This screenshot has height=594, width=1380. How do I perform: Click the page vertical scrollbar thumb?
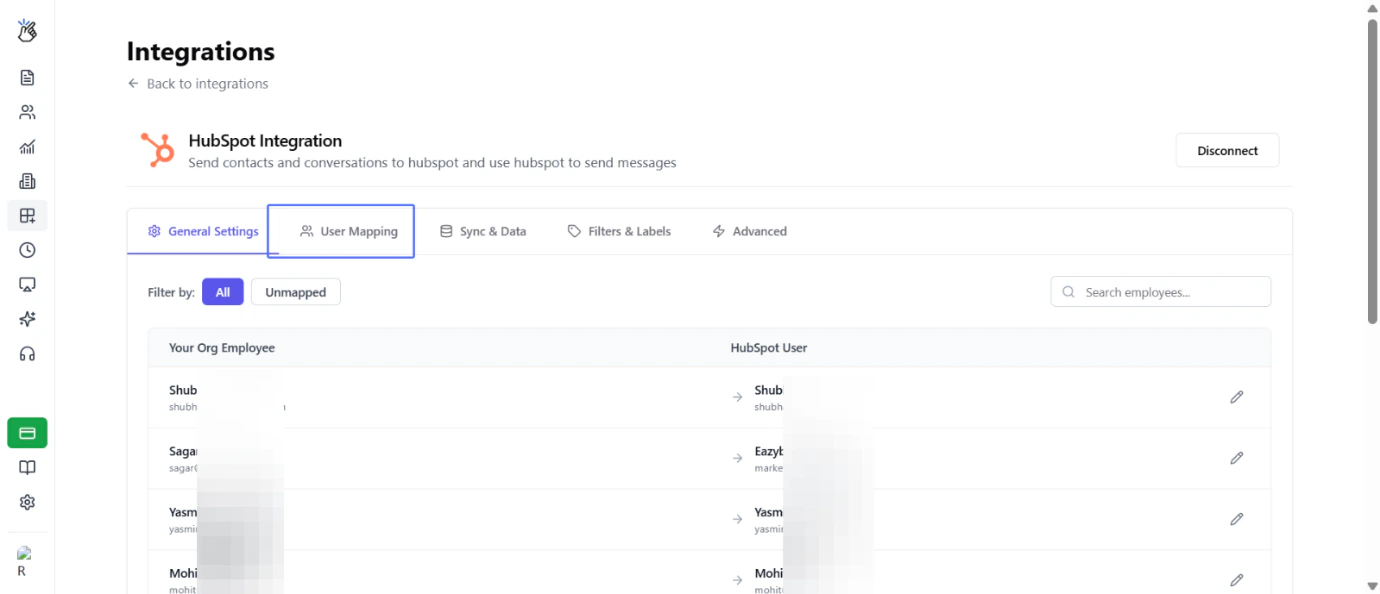1372,170
